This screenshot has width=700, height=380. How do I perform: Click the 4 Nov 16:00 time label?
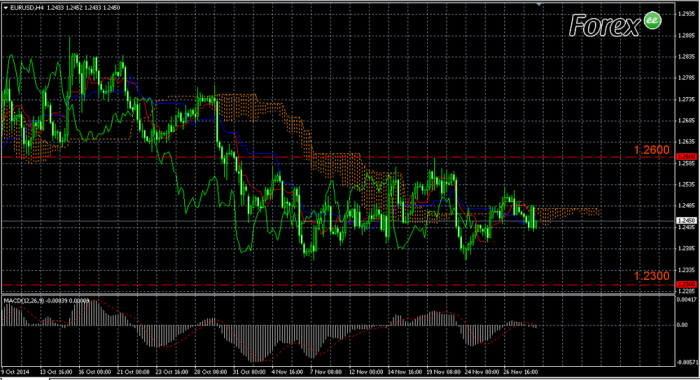288,372
